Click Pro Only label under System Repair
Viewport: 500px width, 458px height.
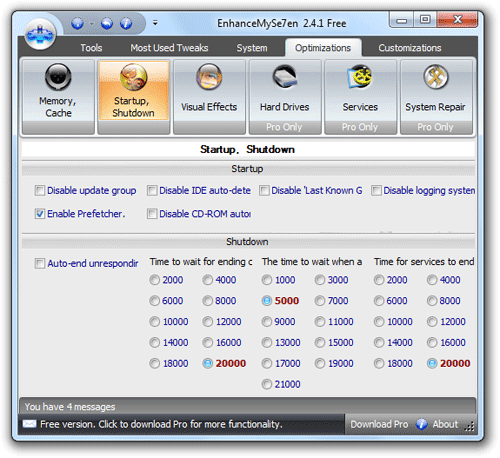pos(435,127)
